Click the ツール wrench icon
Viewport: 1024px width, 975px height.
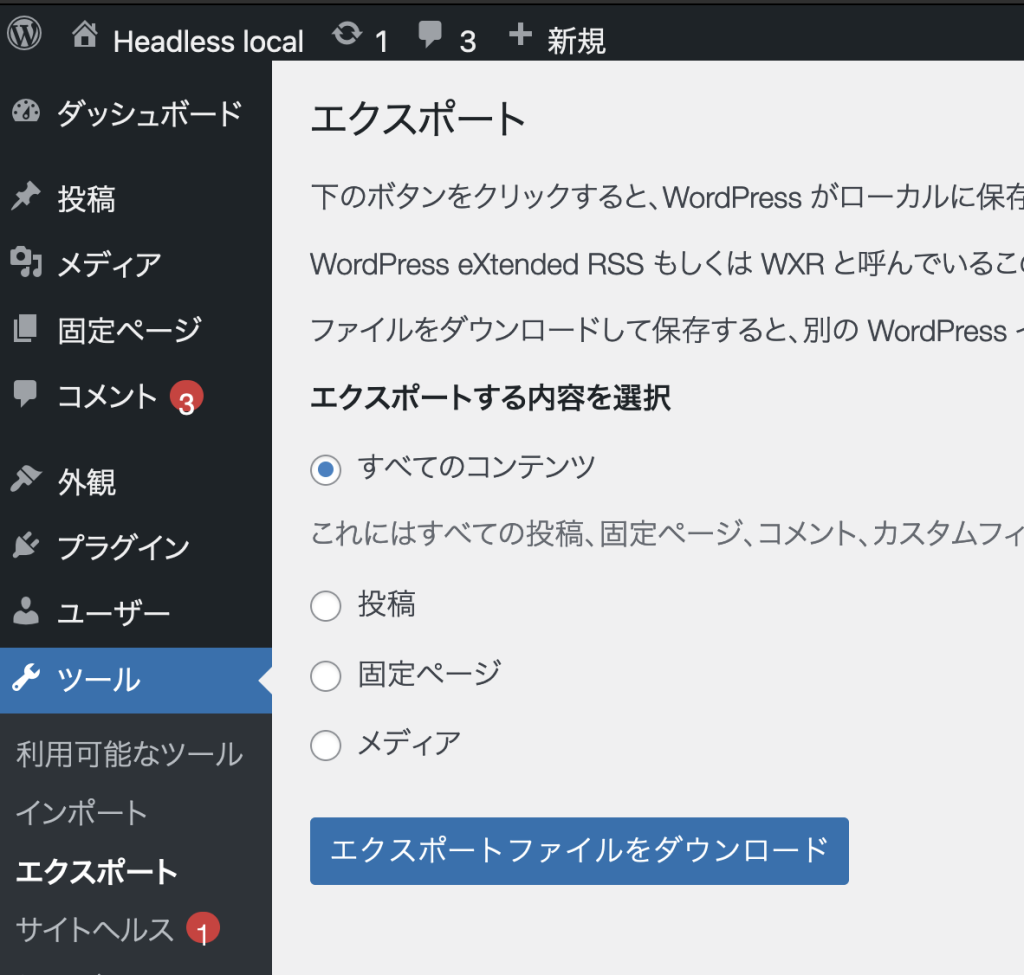[x=26, y=678]
